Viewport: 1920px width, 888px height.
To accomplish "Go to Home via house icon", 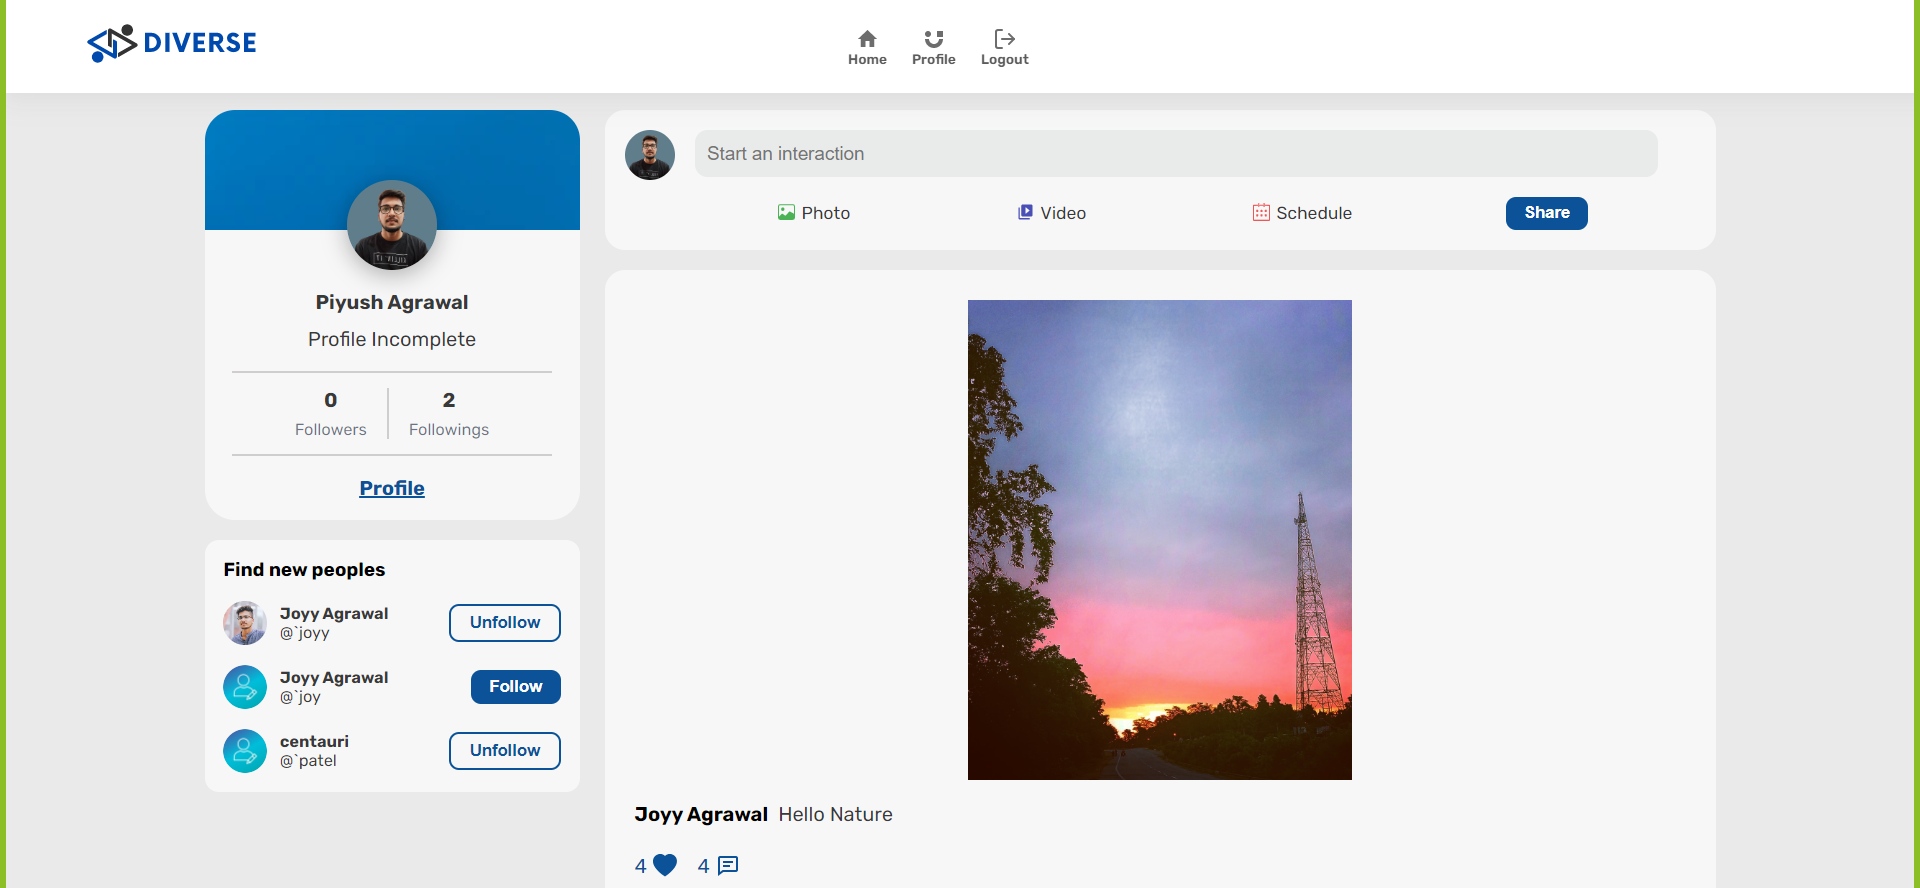I will pos(867,47).
